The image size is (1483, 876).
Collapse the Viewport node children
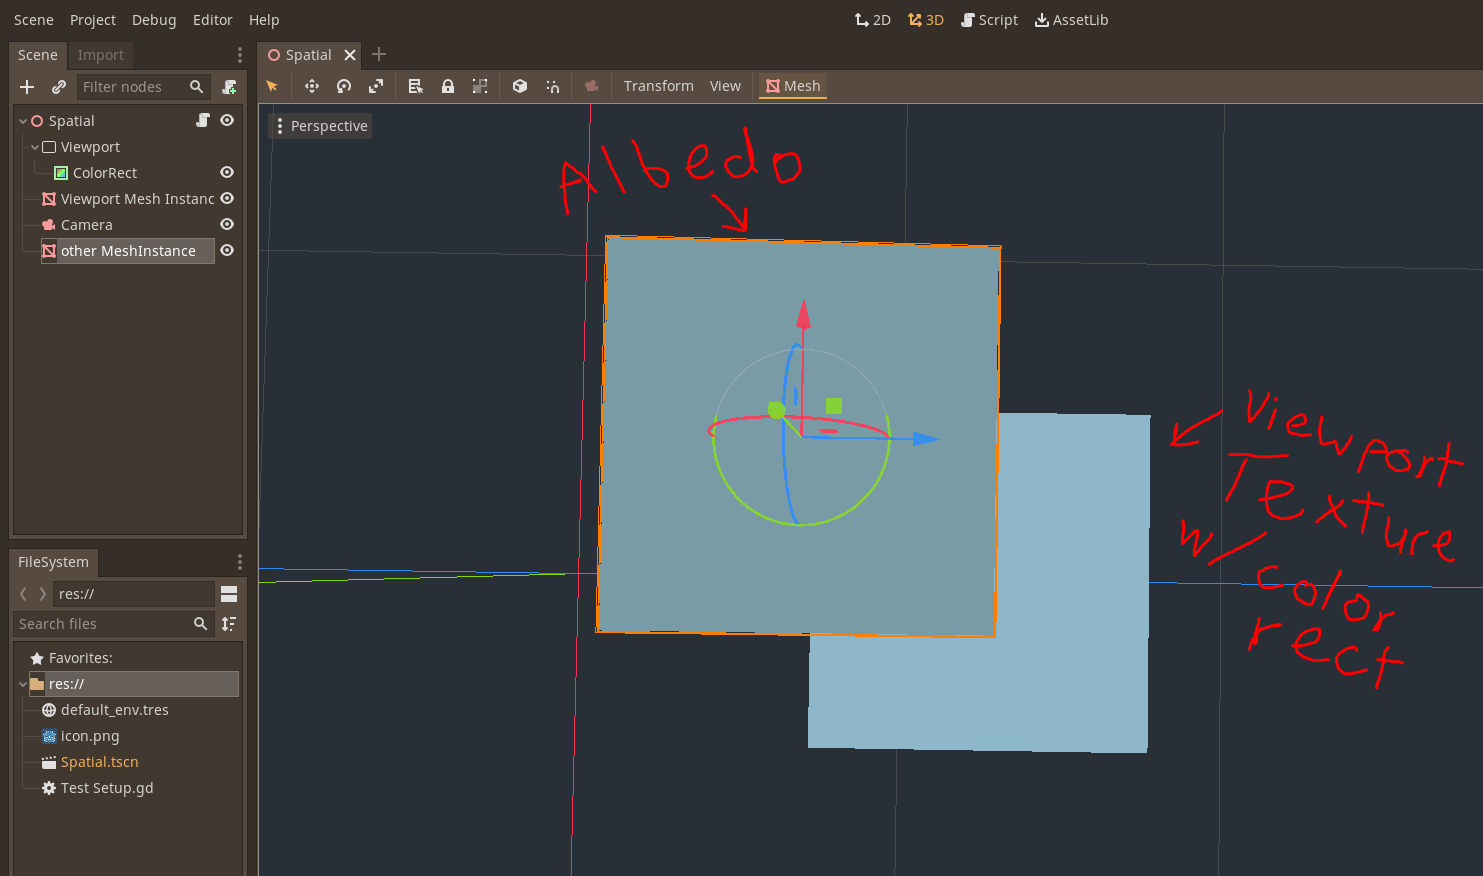click(x=35, y=147)
